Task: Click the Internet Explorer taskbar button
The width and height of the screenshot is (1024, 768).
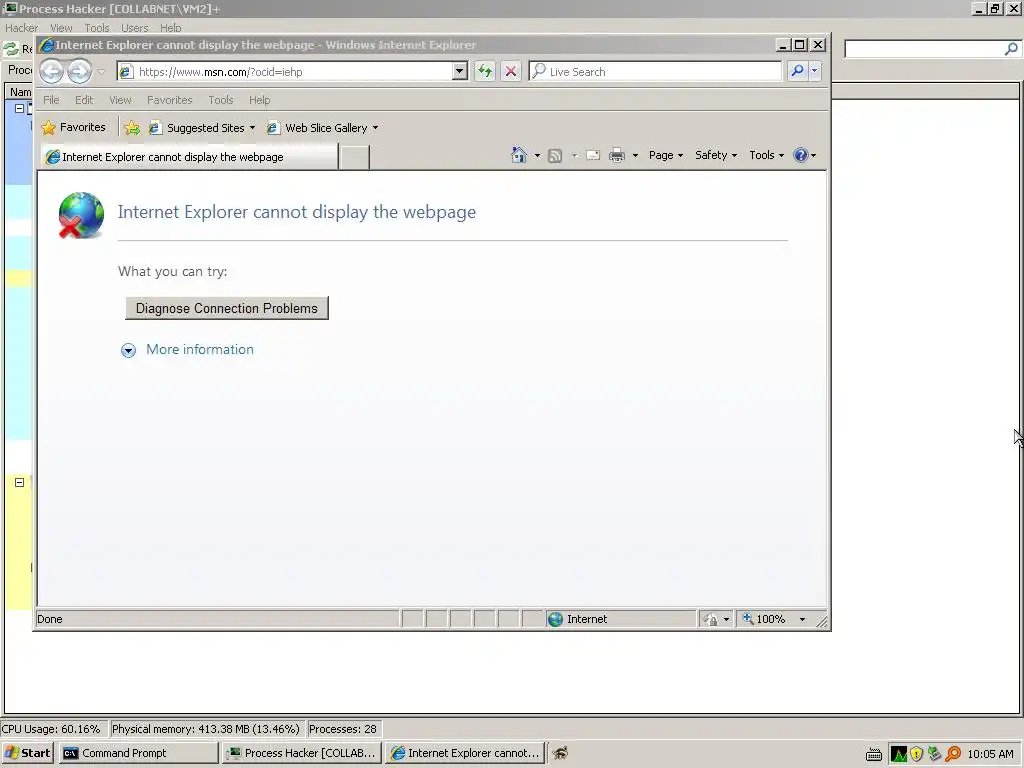Action: click(x=465, y=753)
